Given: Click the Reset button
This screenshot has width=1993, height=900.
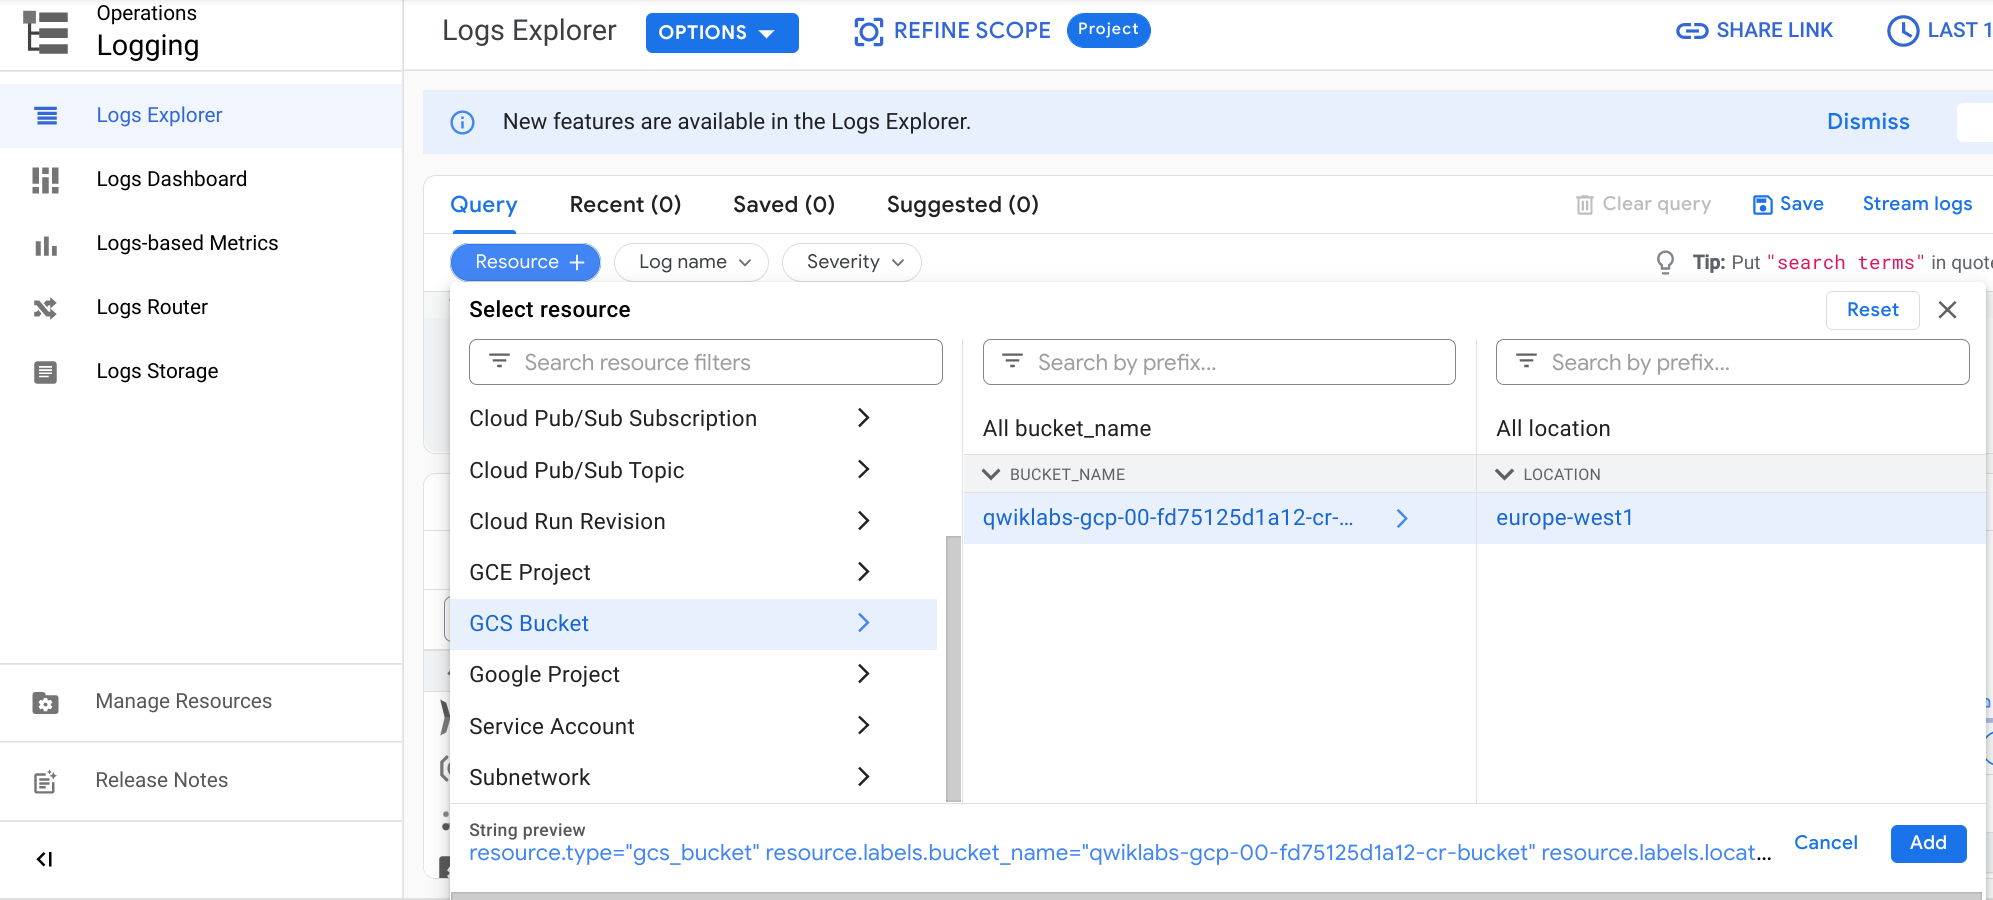Looking at the screenshot, I should click(1872, 310).
